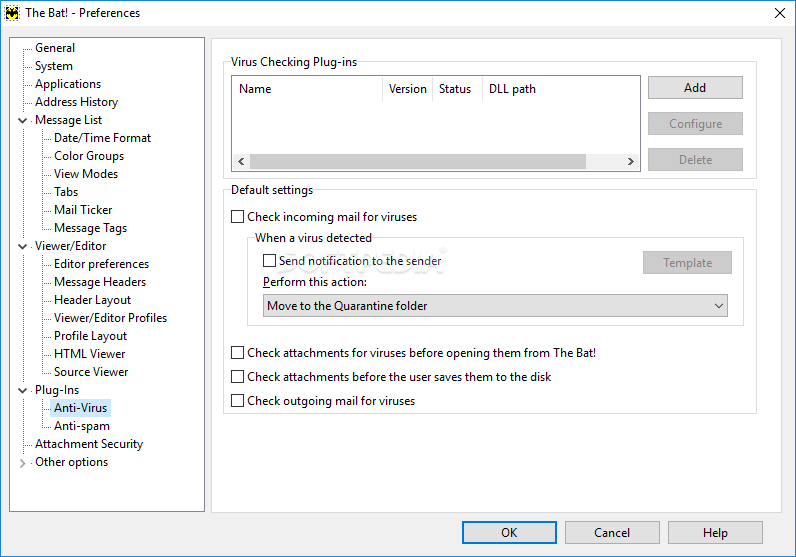Close the Preferences window
The width and height of the screenshot is (796, 557).
(x=780, y=13)
